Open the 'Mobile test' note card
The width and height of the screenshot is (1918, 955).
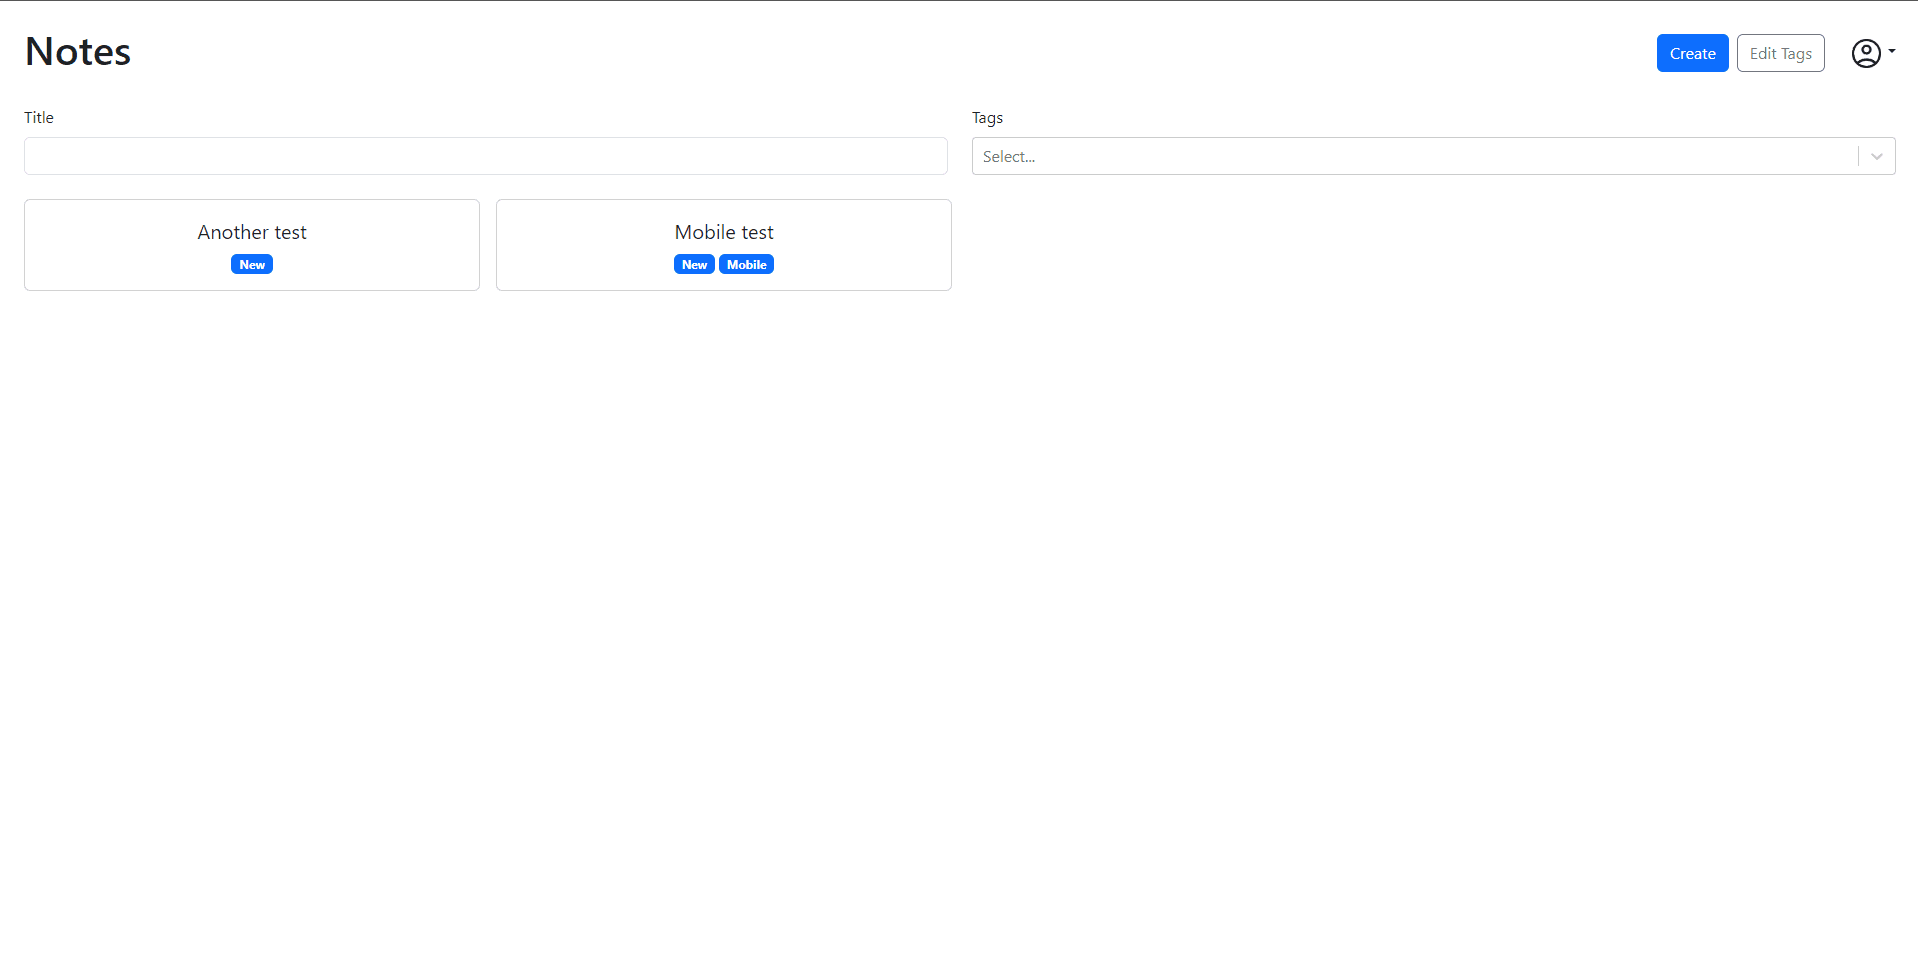(724, 245)
